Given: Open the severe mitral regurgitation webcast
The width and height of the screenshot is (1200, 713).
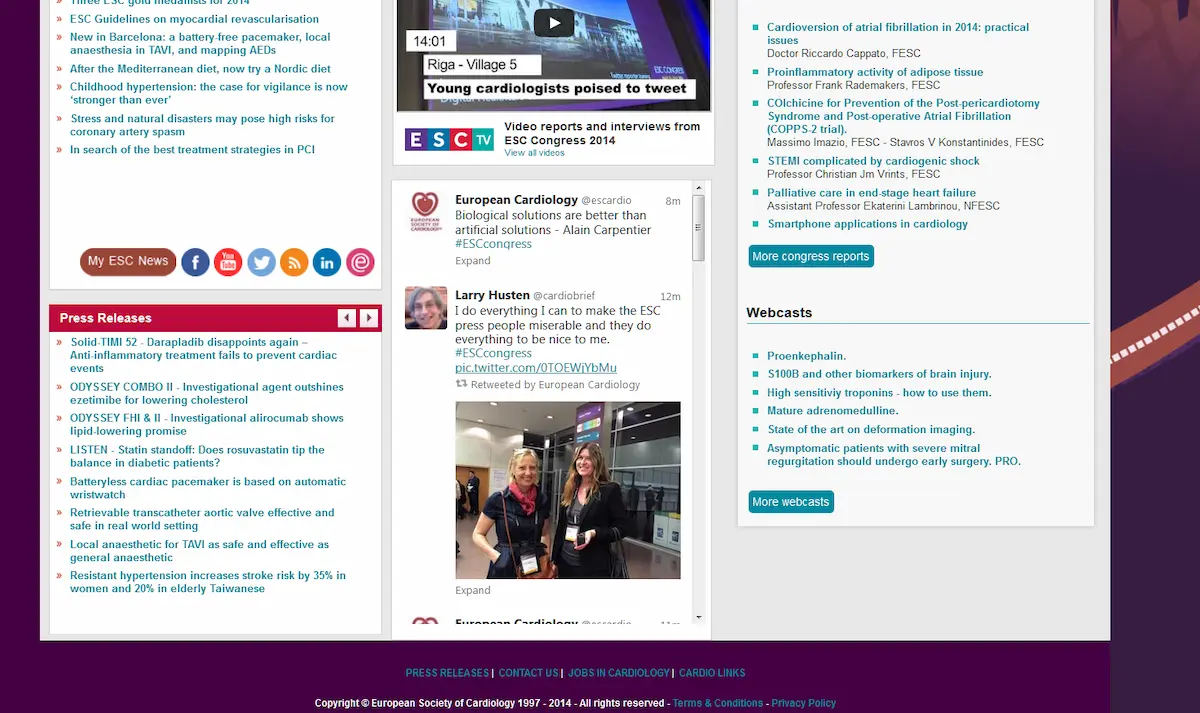Looking at the screenshot, I should [x=894, y=455].
